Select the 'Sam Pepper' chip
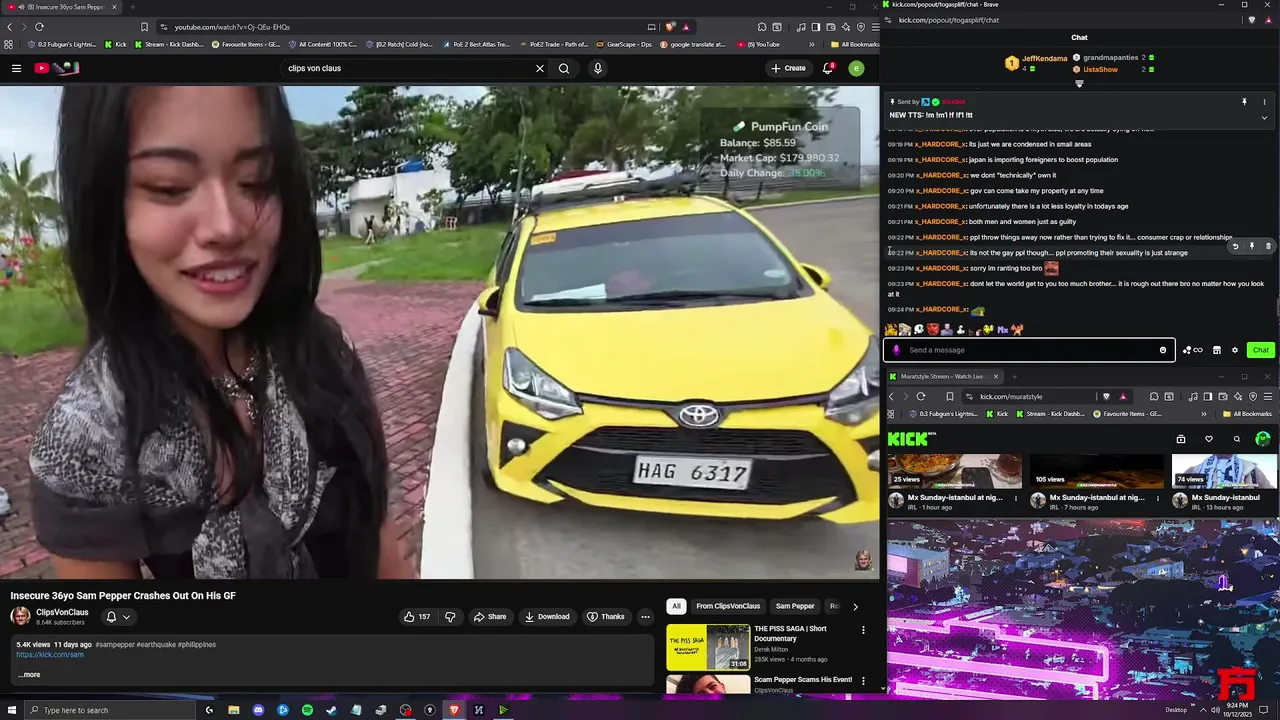This screenshot has width=1280, height=720. tap(795, 606)
